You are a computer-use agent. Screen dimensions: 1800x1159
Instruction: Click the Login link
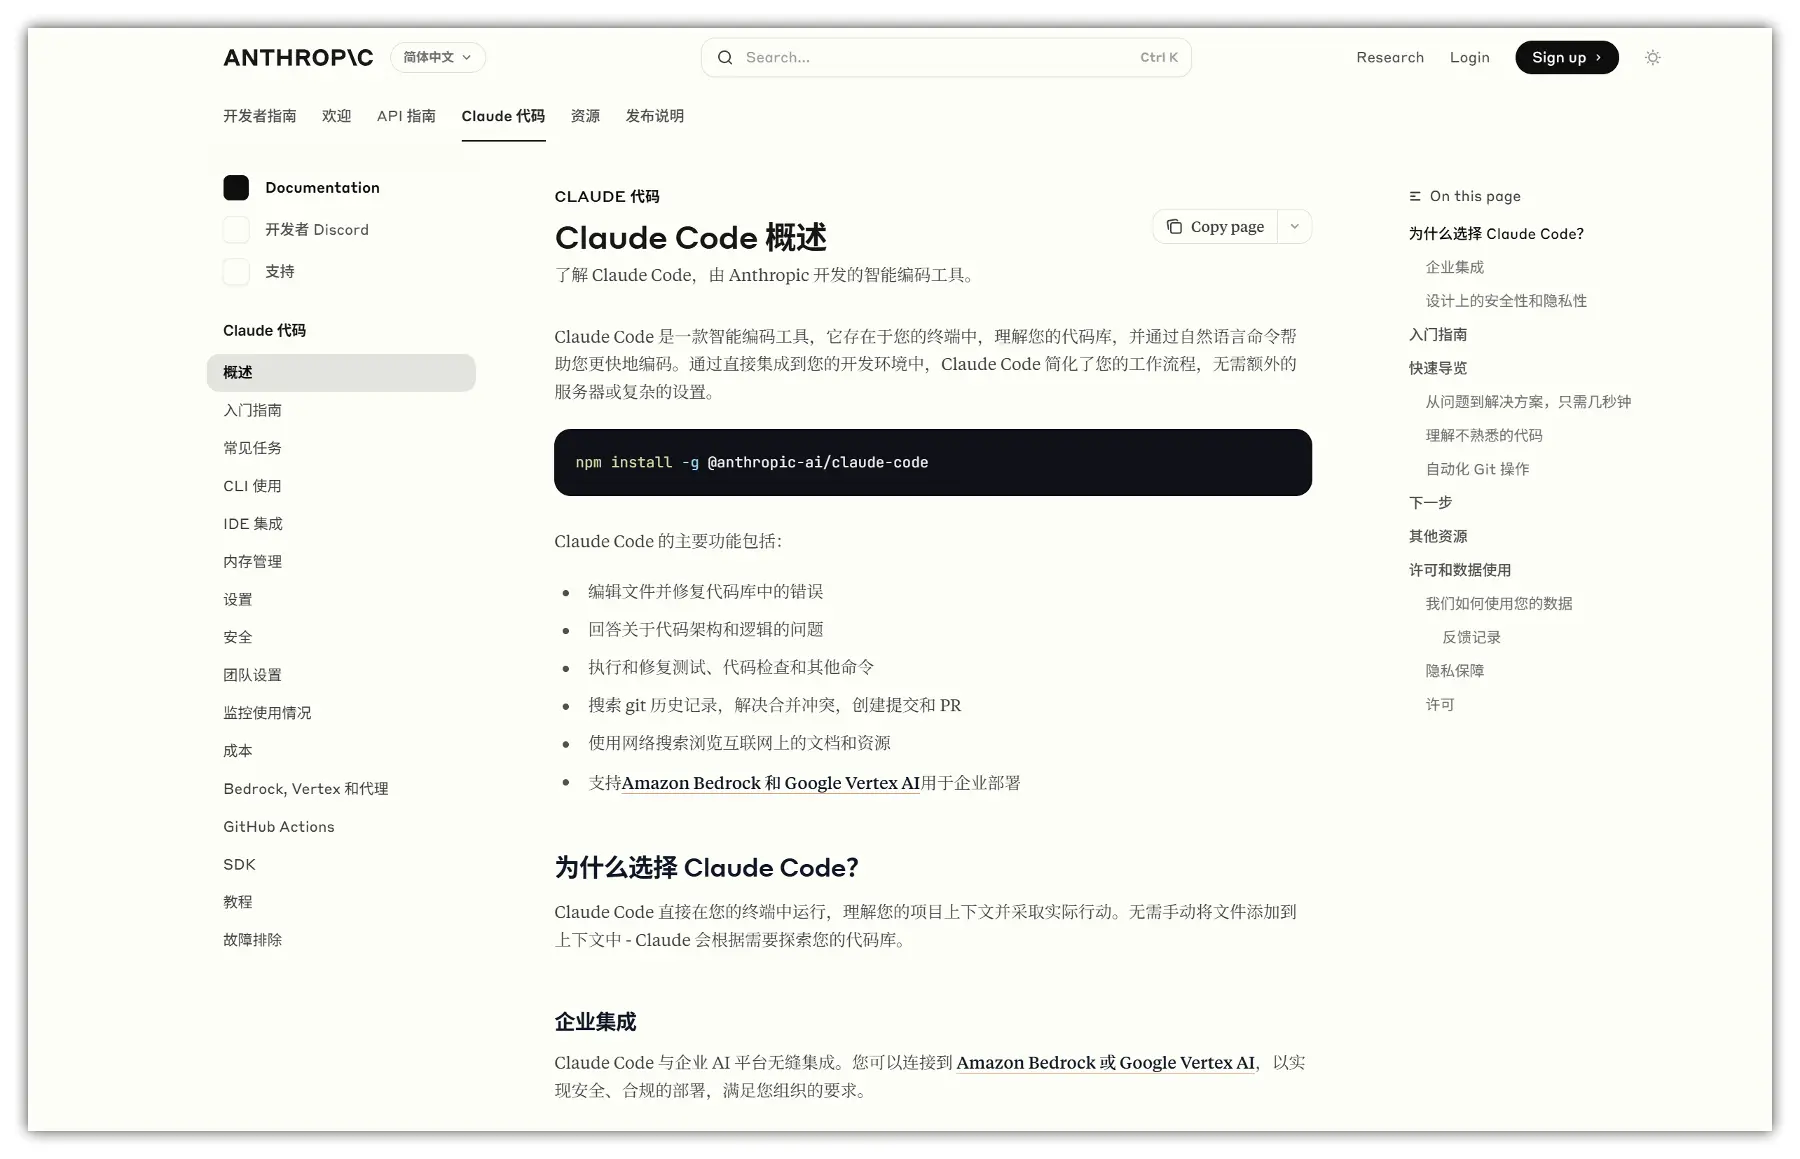click(1470, 58)
